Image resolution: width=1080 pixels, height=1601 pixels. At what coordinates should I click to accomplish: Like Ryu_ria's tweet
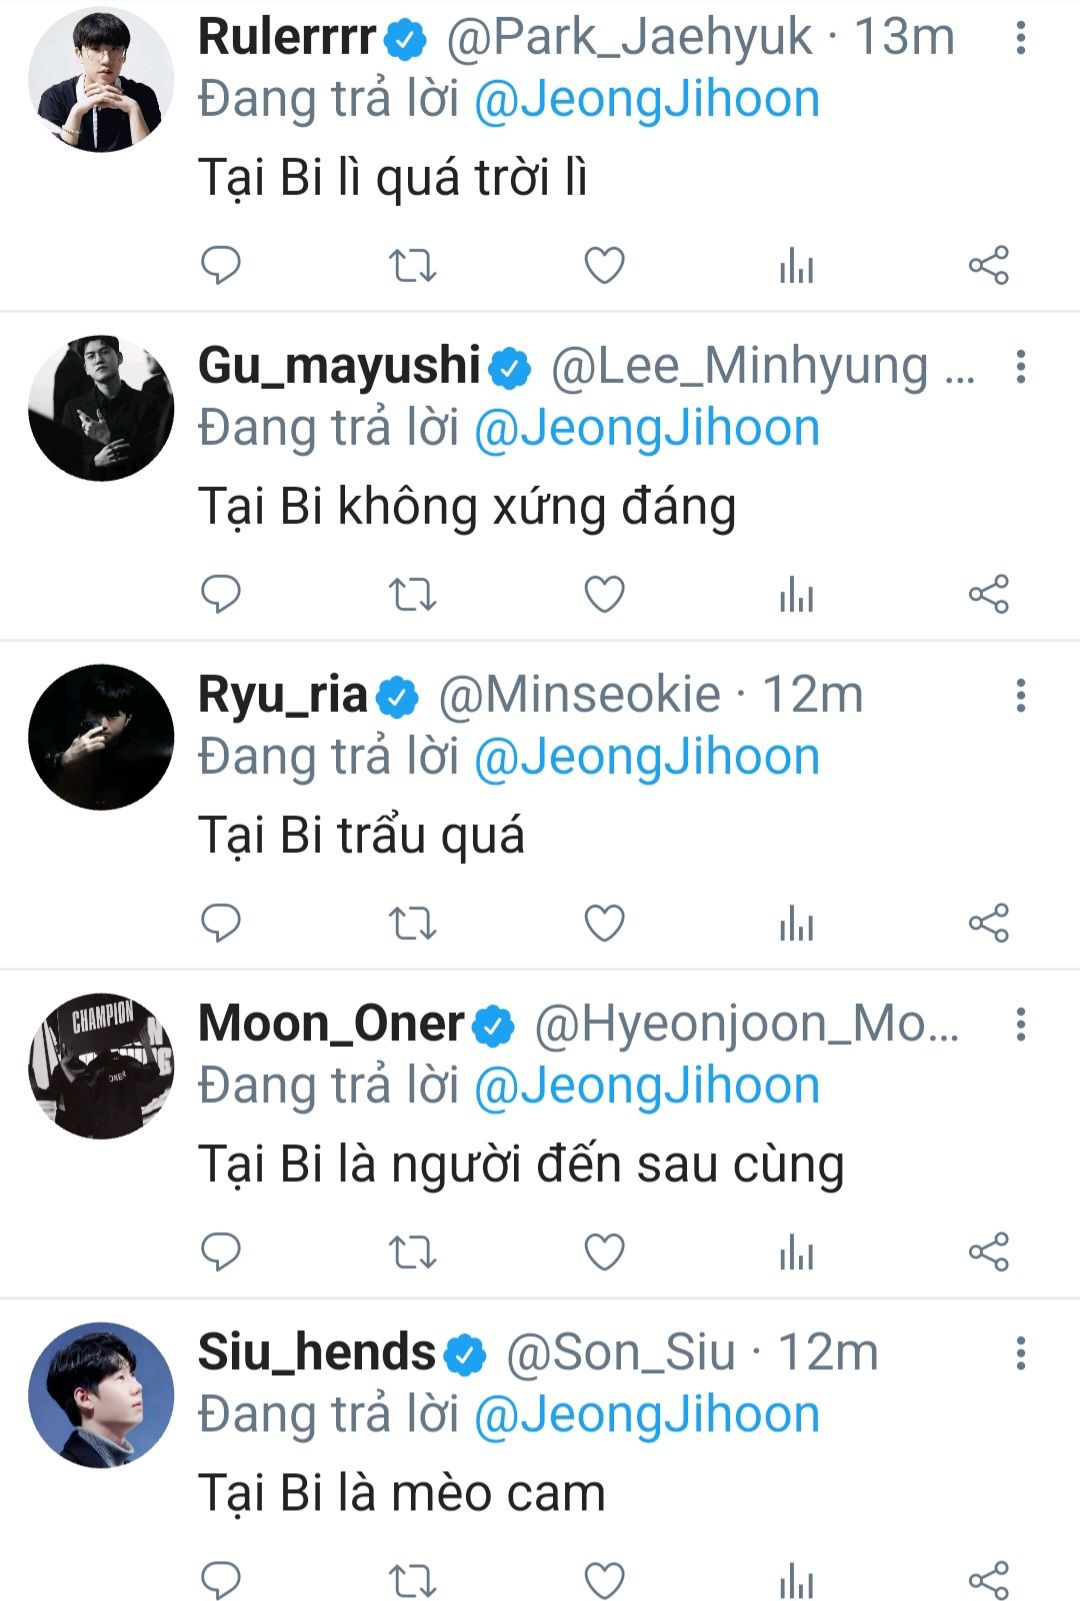pos(604,923)
